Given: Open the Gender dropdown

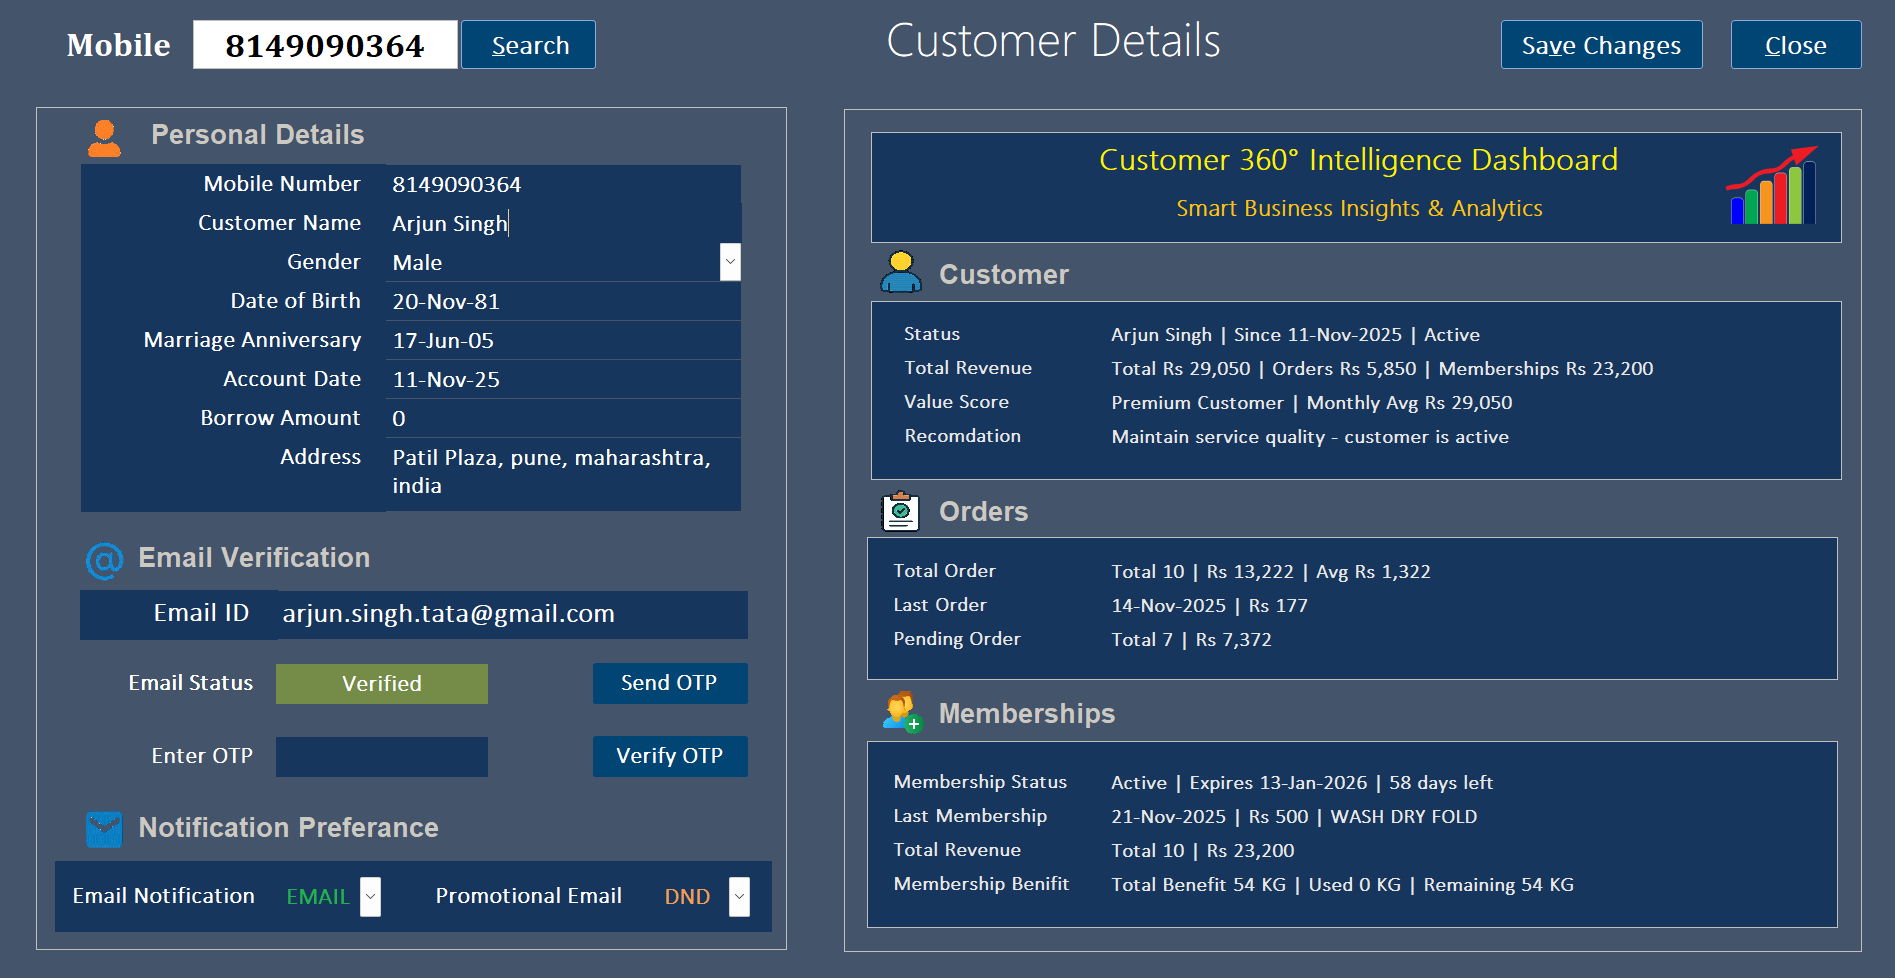Looking at the screenshot, I should point(730,261).
